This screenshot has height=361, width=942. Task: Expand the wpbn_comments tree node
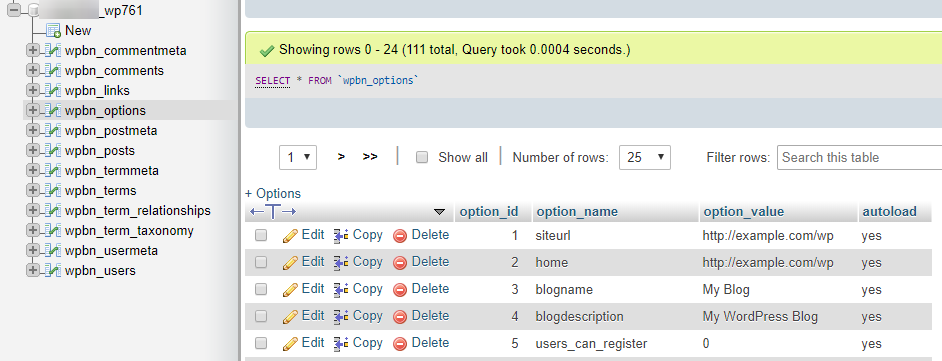(32, 70)
